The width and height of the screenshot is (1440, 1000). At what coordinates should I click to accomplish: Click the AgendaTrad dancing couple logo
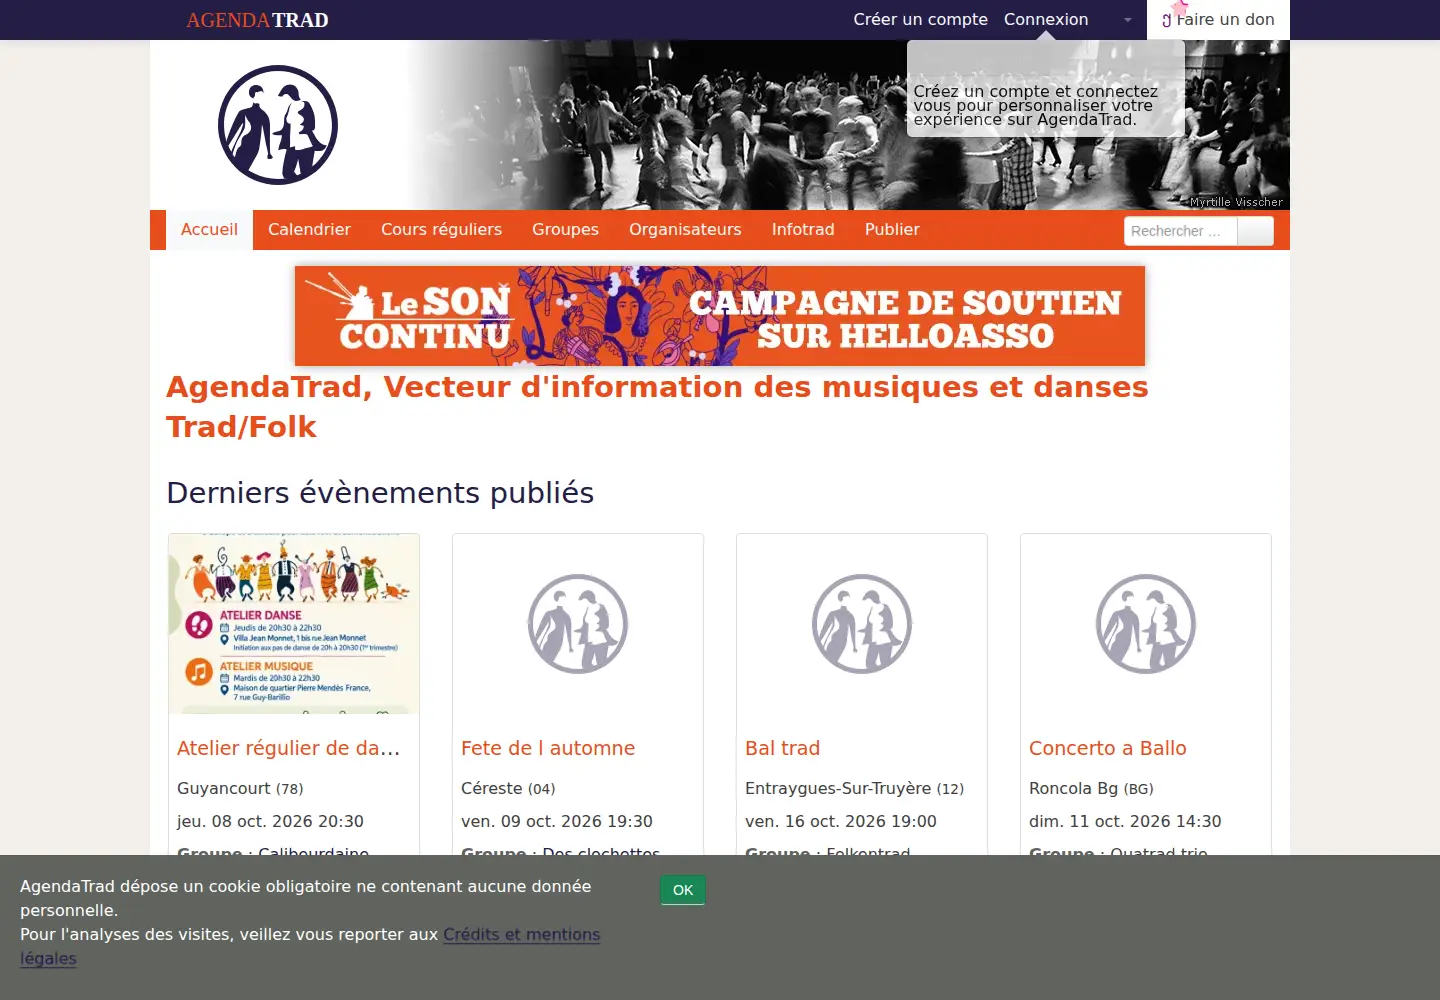(x=278, y=125)
